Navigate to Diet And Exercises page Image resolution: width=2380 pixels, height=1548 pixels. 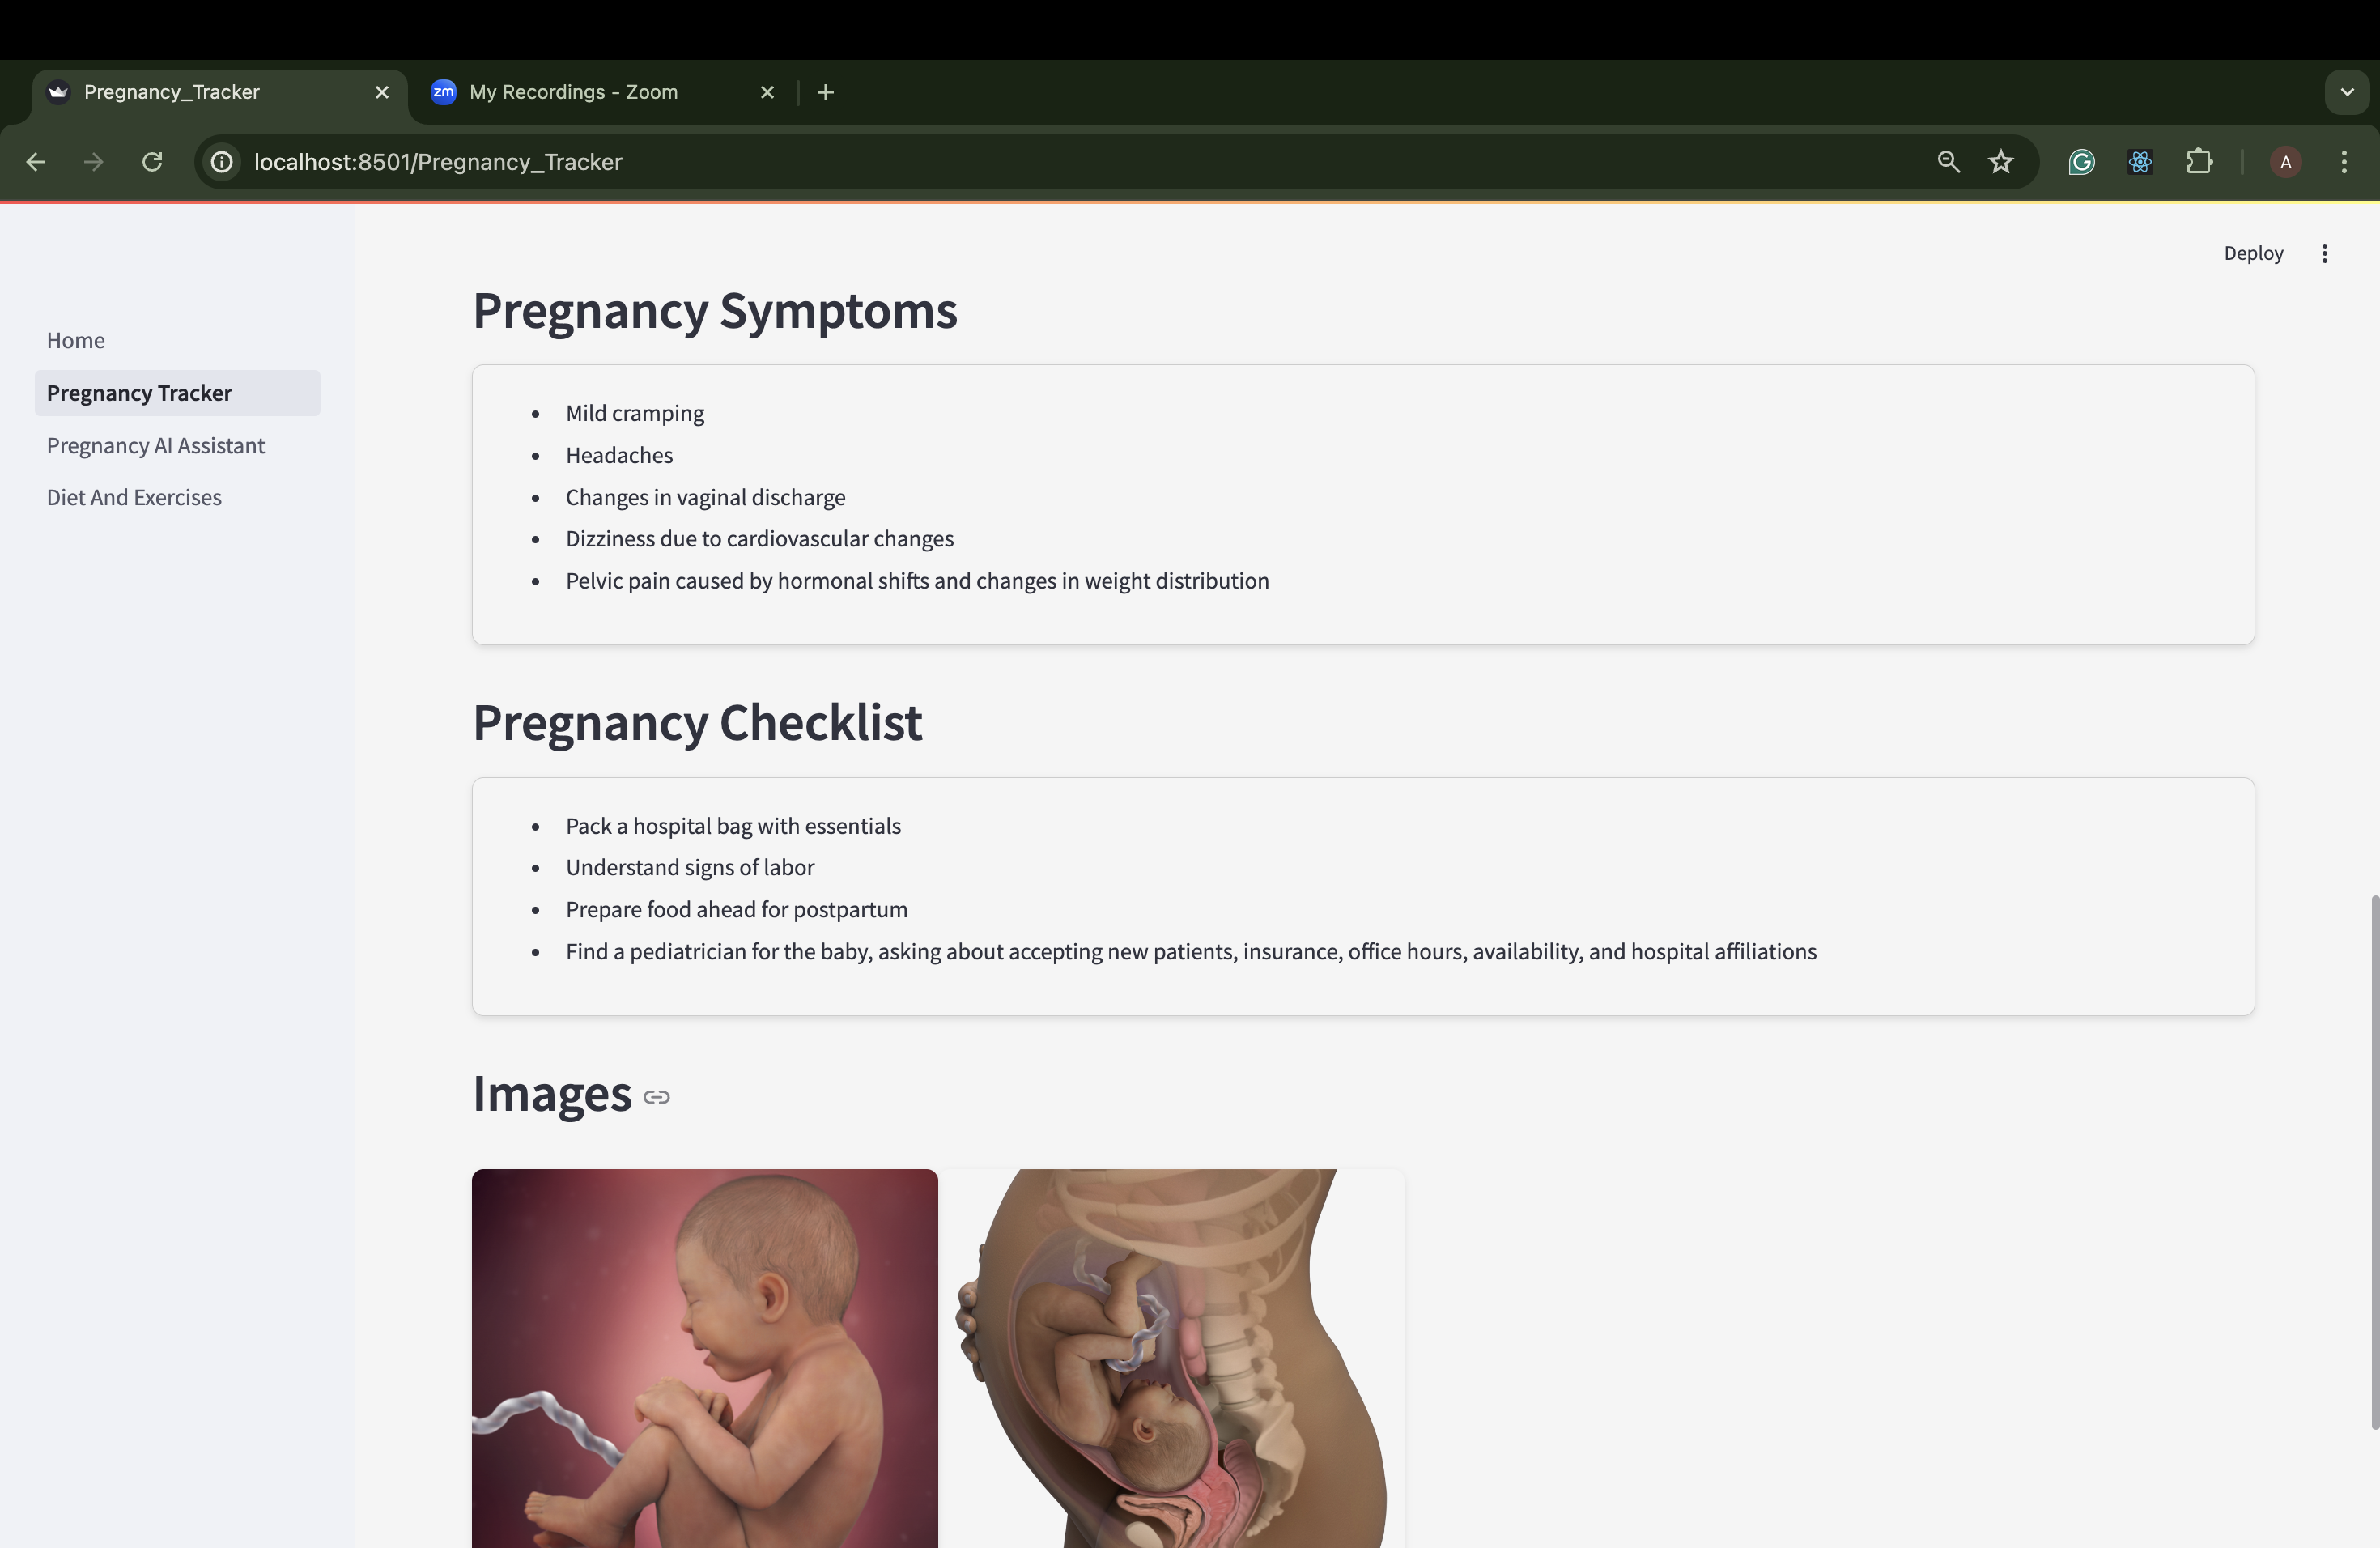coord(134,497)
